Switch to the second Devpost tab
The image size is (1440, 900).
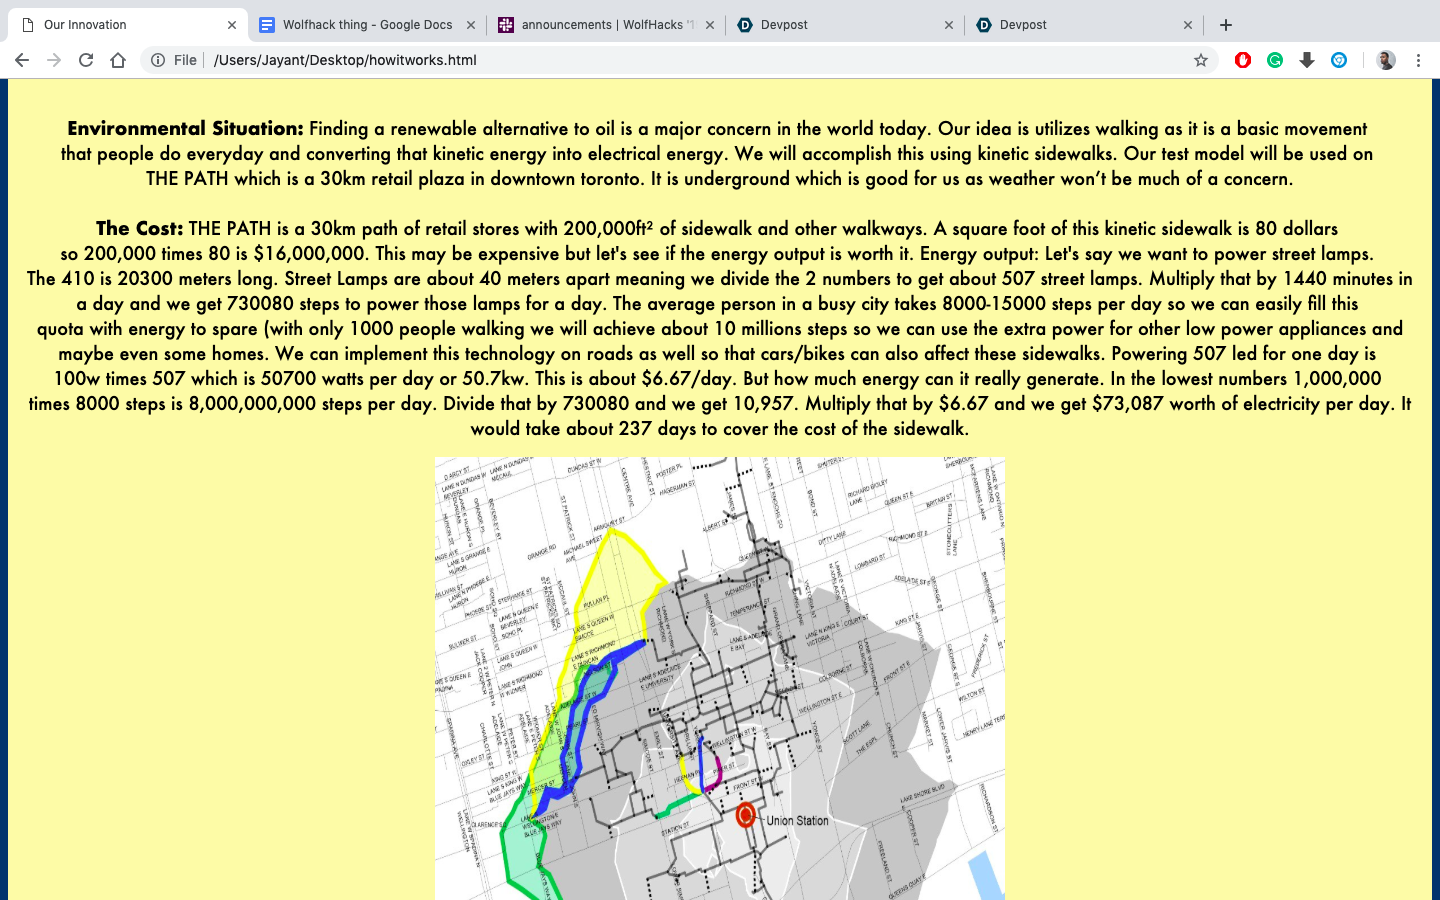[x=1085, y=25]
